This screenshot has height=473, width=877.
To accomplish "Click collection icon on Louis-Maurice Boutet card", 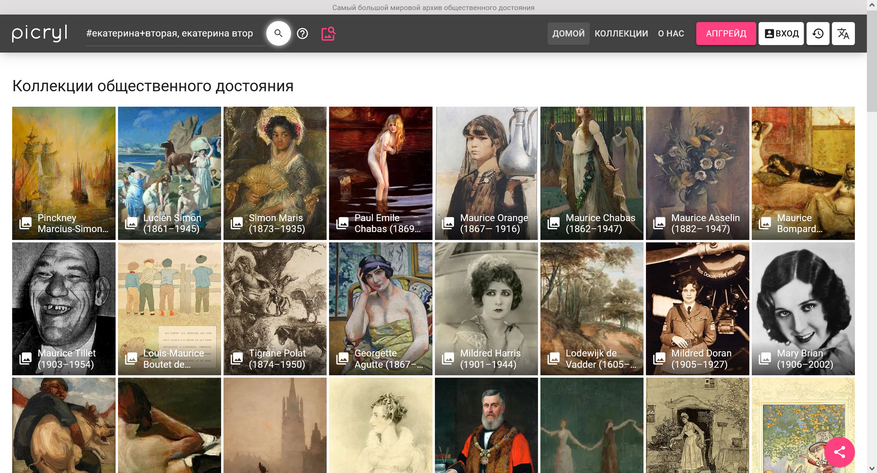I will pyautogui.click(x=131, y=358).
